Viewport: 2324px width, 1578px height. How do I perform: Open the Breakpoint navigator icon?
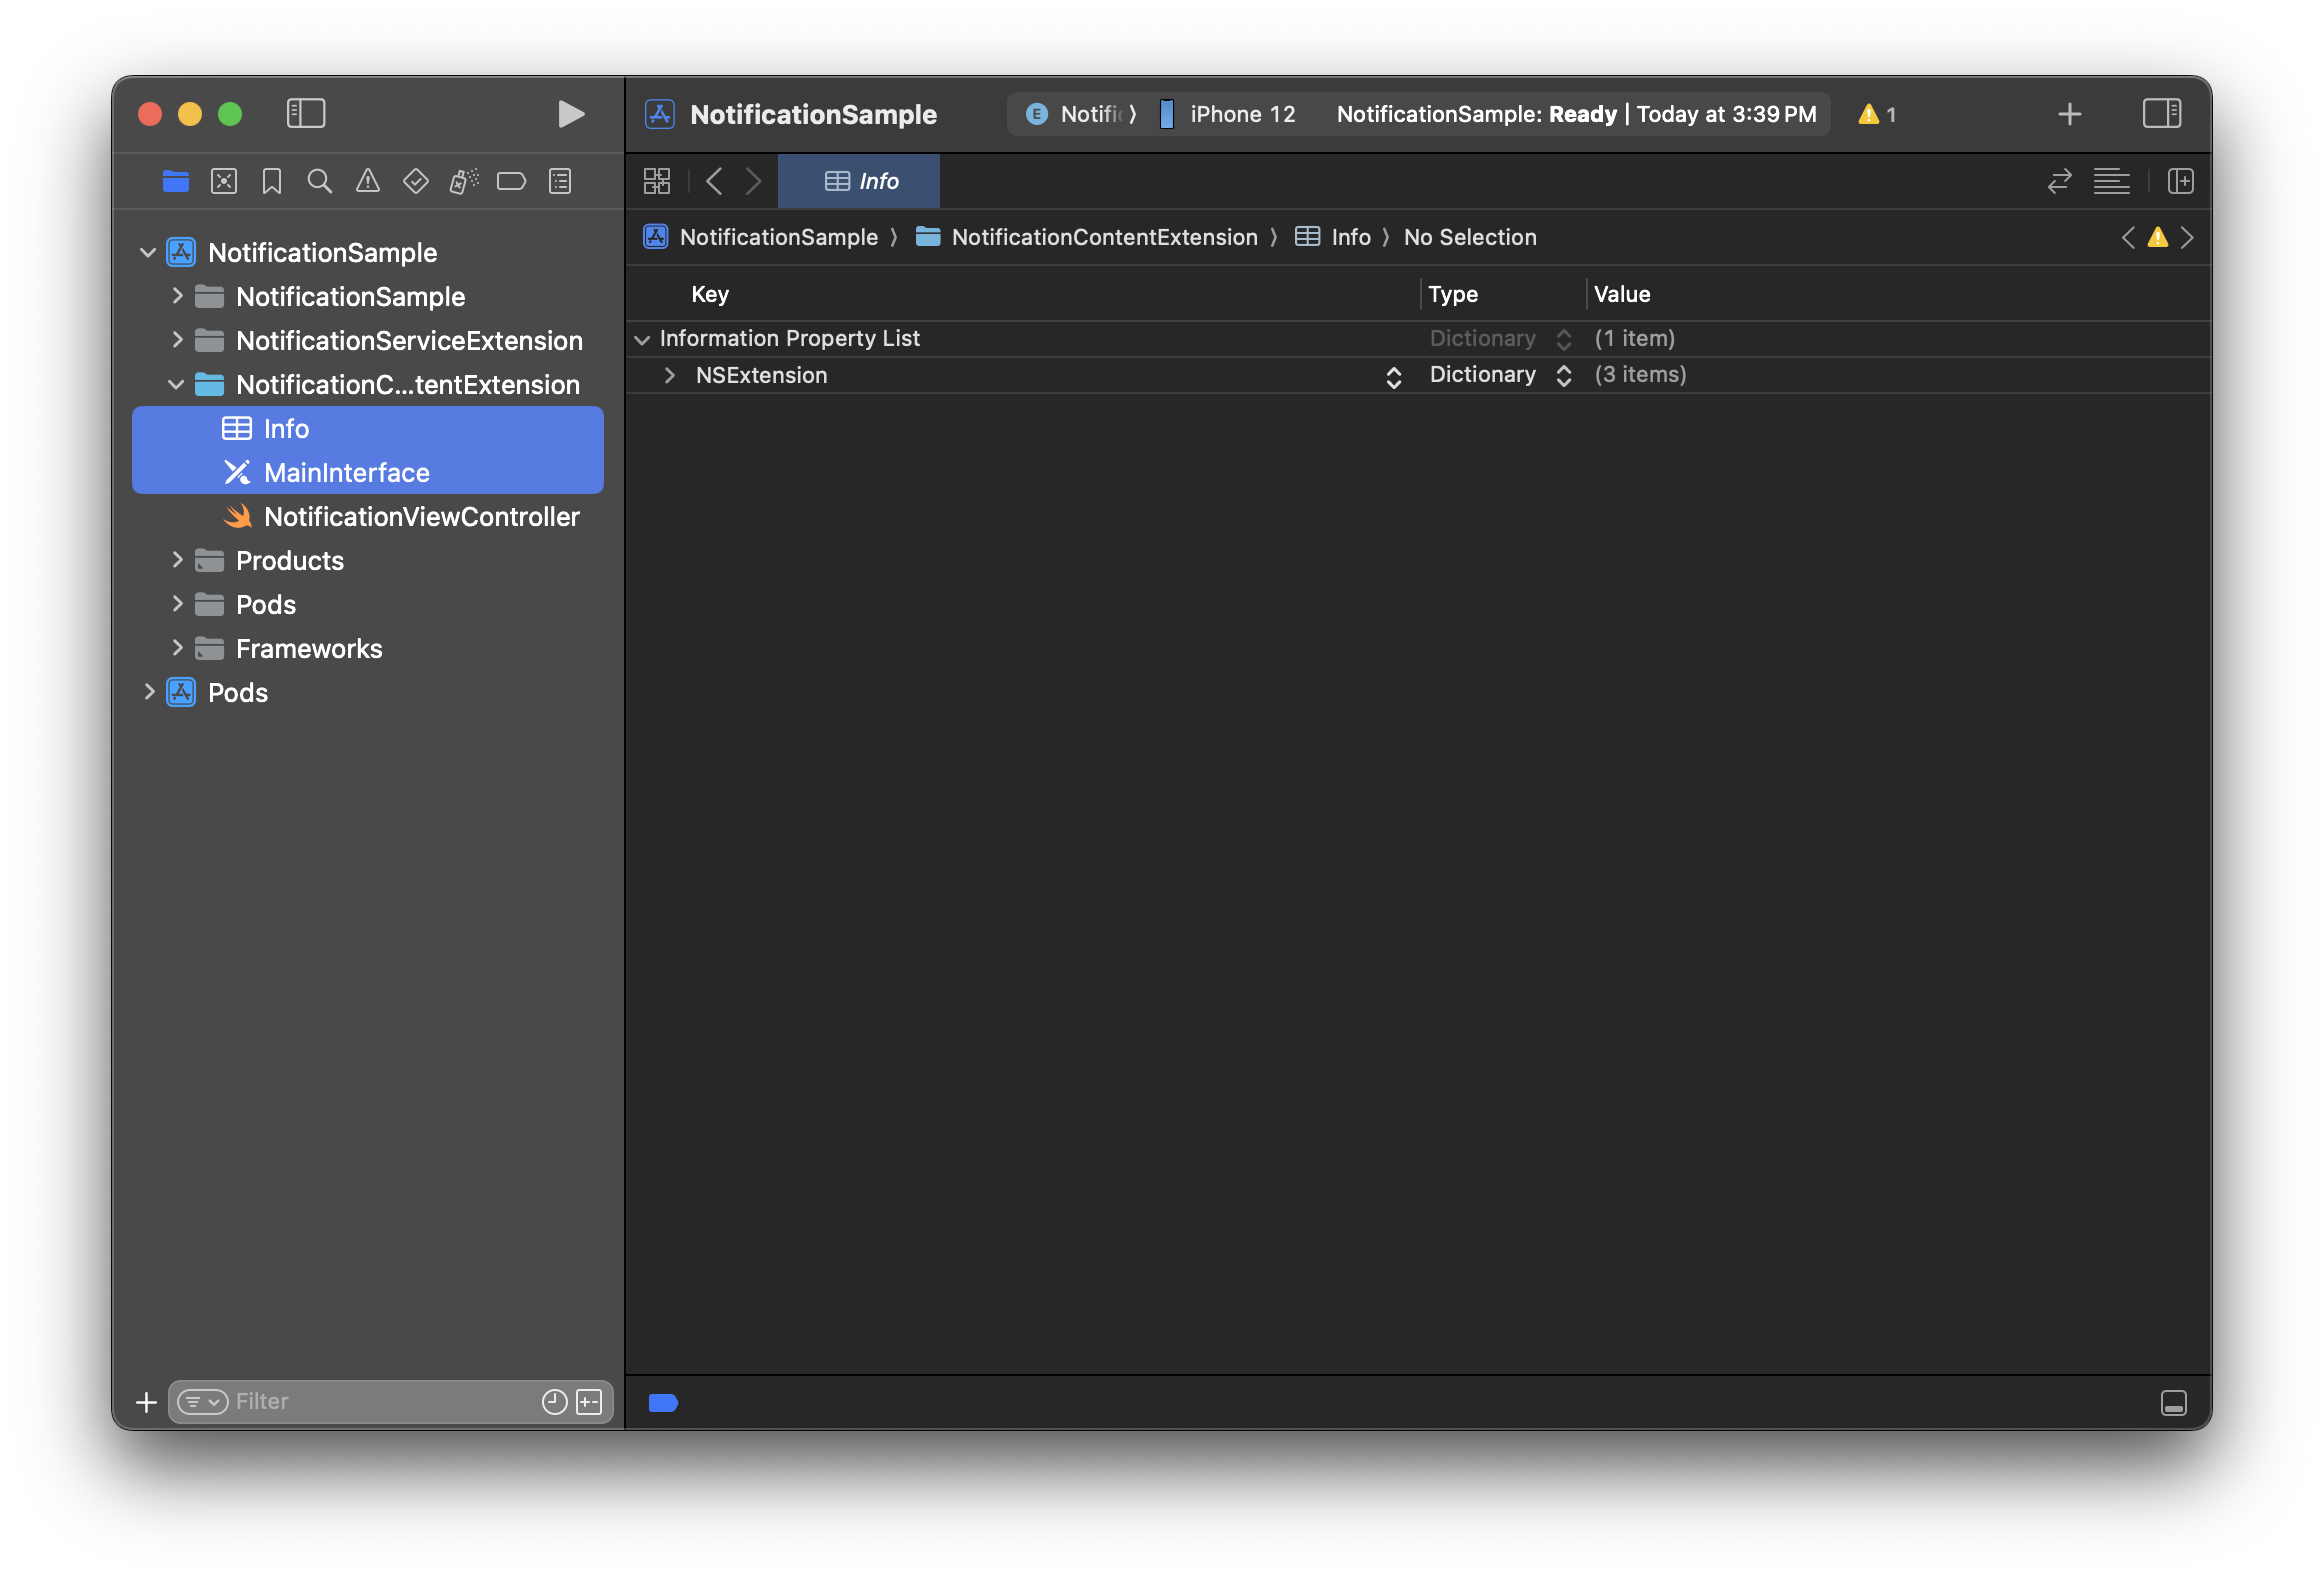click(x=511, y=181)
